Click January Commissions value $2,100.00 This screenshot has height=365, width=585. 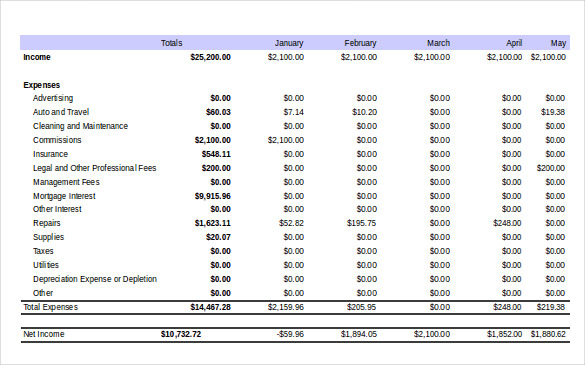[x=286, y=140]
